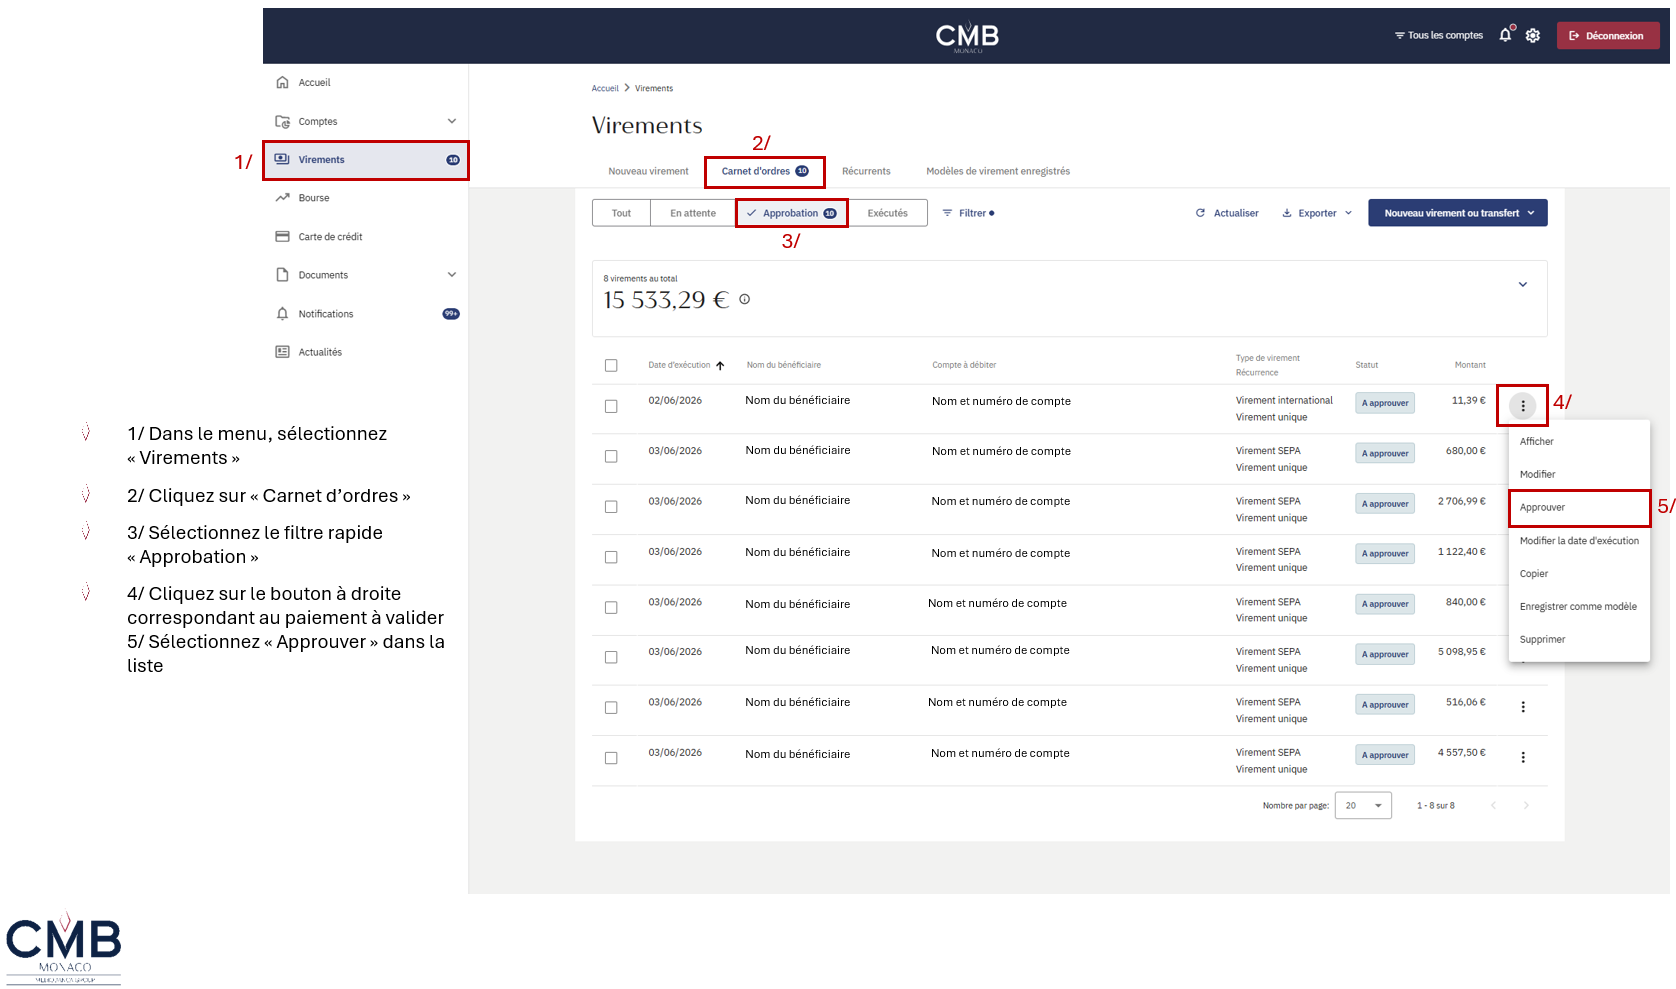Click the Actualiser button
Screen dimensions: 1676x989
point(1227,213)
